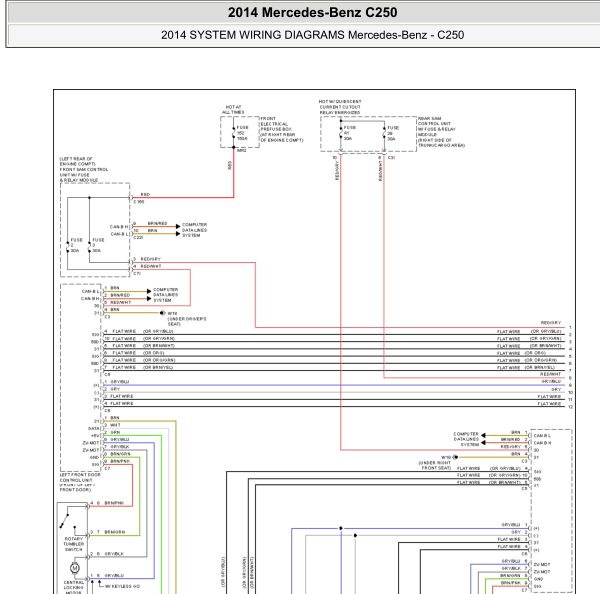This screenshot has height=594, width=600.
Task: Click the vertical "(OR GRY/BLU)" label at bottom
Action: click(x=223, y=573)
